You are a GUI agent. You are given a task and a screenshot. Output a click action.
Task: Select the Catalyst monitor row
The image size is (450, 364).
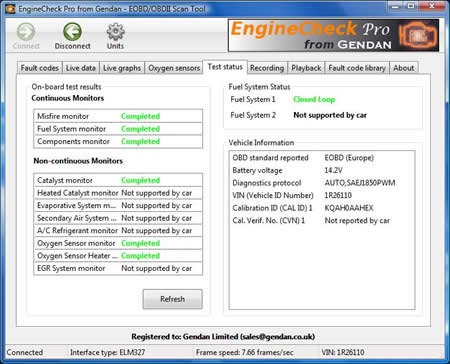(118, 180)
